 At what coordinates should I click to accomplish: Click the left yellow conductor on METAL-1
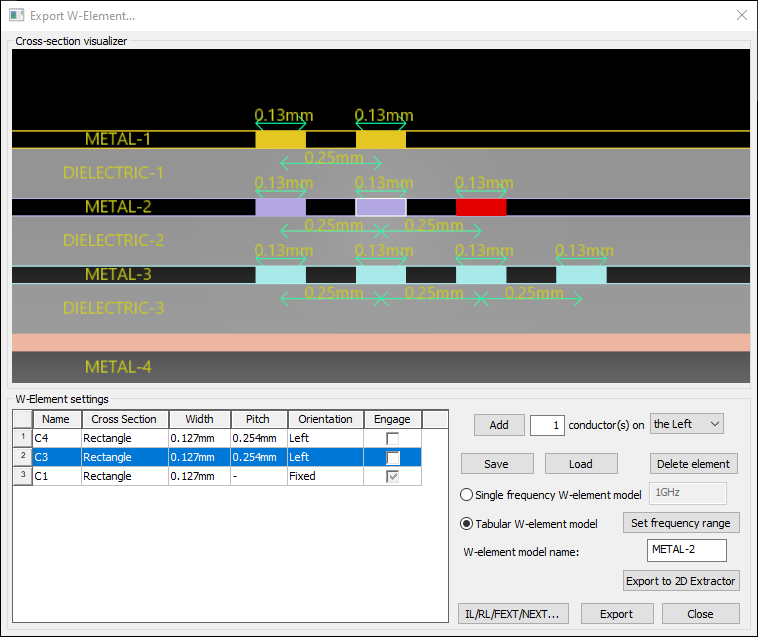280,139
